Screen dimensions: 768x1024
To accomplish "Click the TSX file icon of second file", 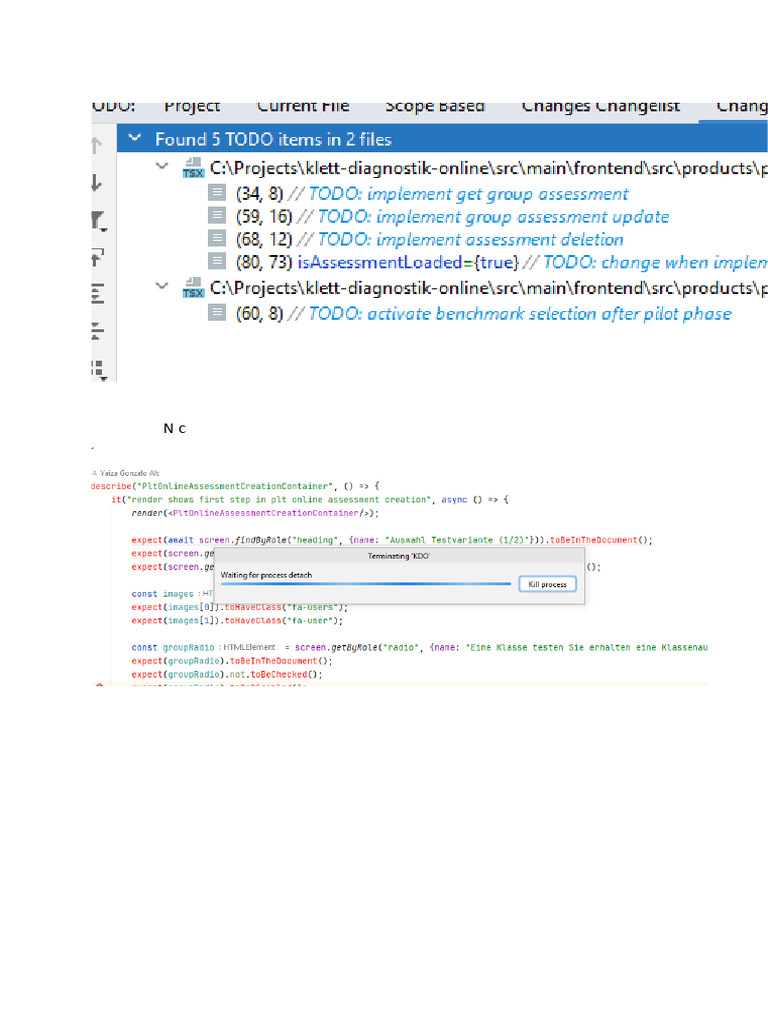I will pos(192,288).
